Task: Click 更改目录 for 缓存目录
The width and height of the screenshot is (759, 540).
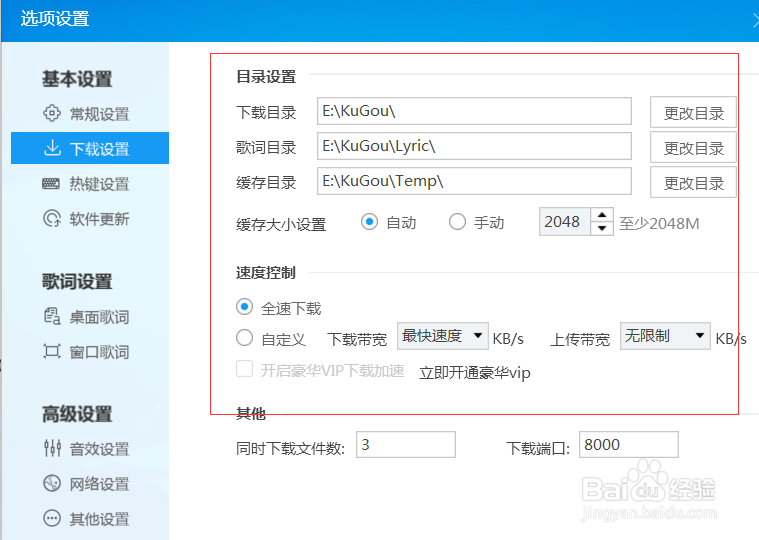Action: pos(693,182)
